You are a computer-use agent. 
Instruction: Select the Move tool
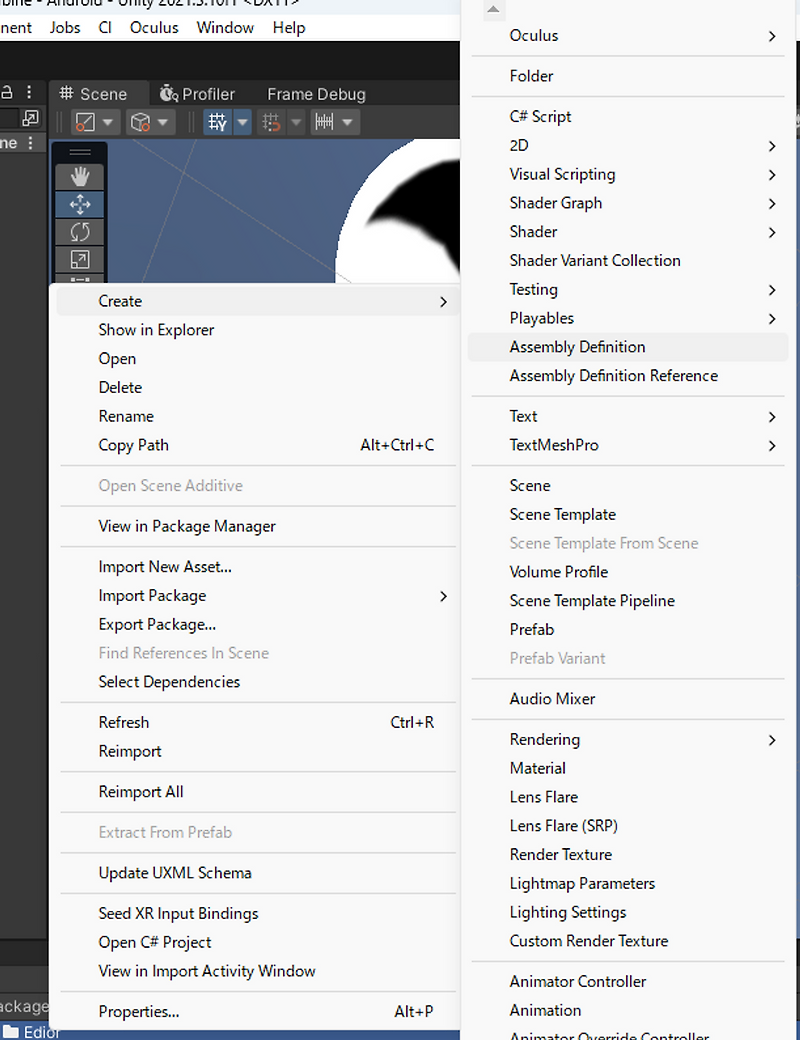coord(80,204)
